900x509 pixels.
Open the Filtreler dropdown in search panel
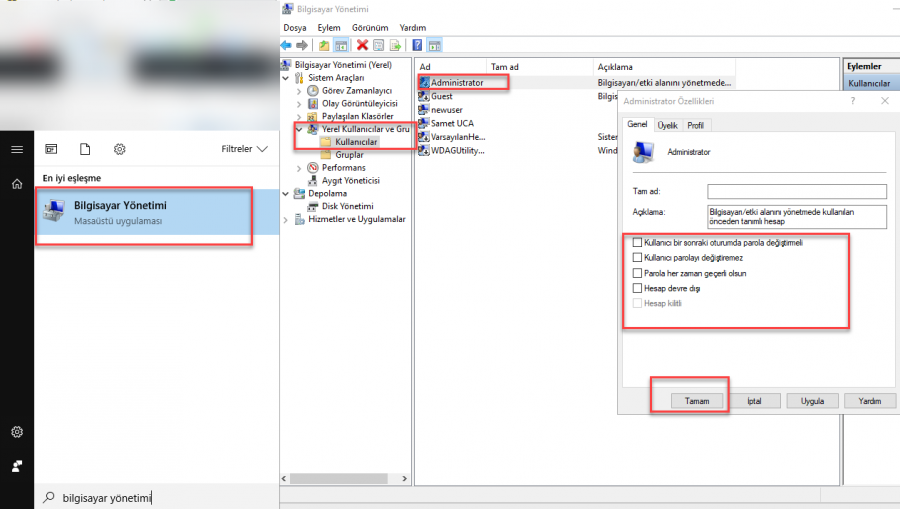245,149
